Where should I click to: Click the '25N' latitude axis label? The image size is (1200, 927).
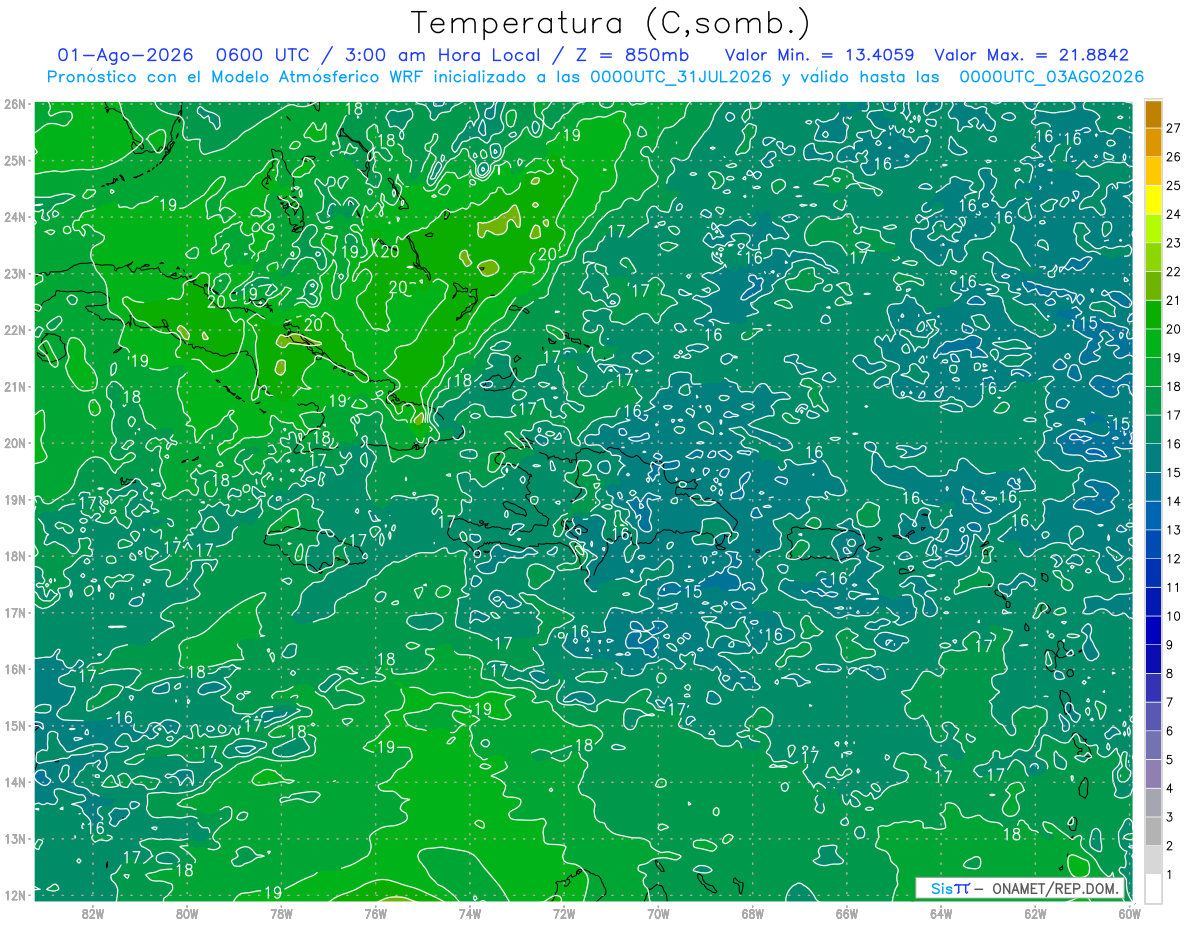(x=14, y=160)
